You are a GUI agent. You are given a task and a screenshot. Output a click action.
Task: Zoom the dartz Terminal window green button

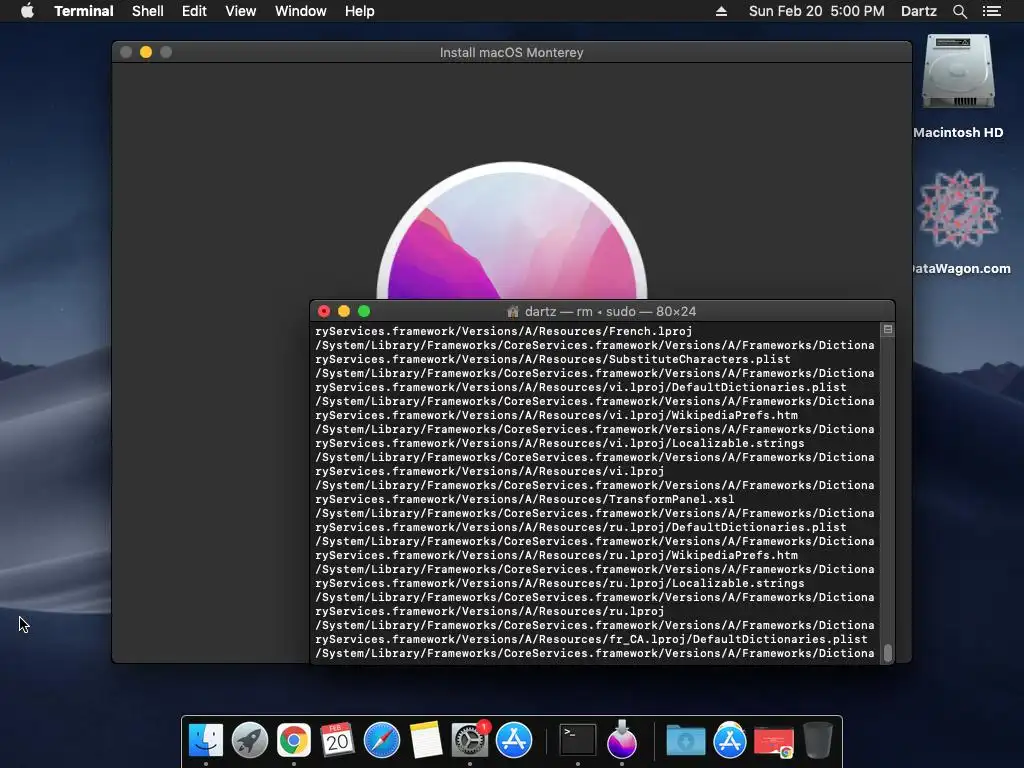pyautogui.click(x=364, y=312)
